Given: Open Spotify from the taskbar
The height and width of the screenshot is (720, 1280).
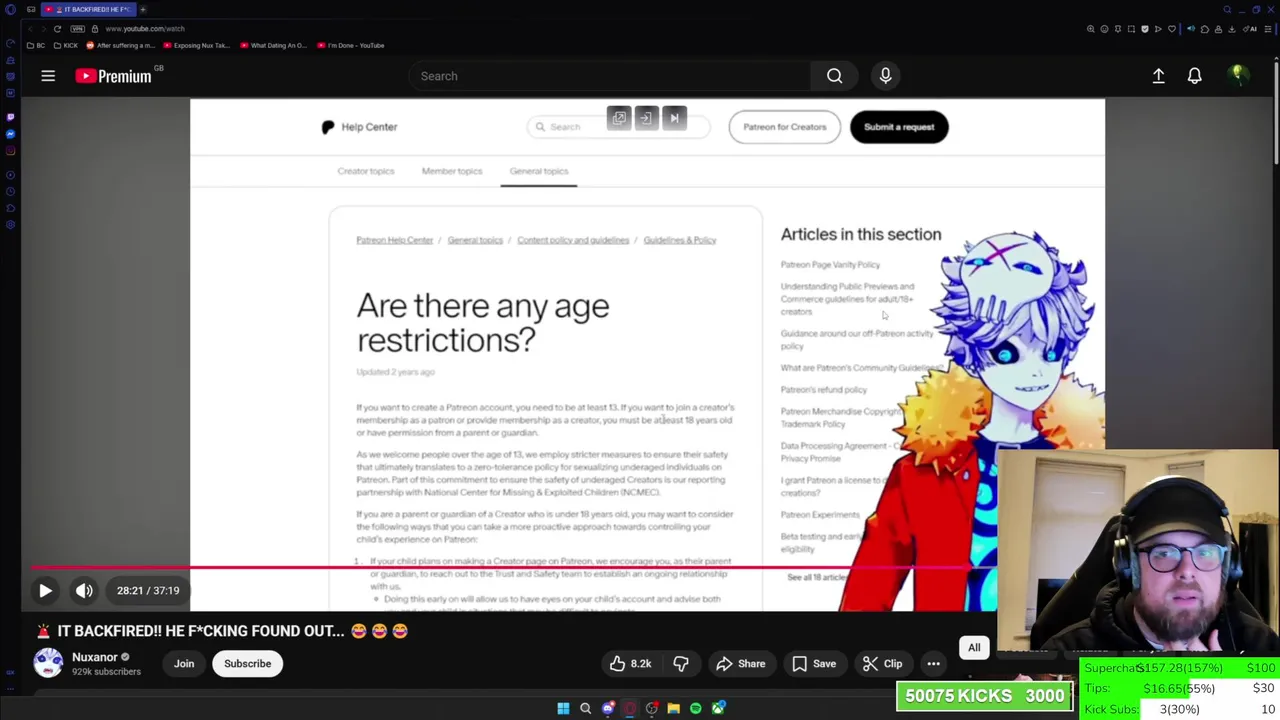Looking at the screenshot, I should pyautogui.click(x=695, y=709).
